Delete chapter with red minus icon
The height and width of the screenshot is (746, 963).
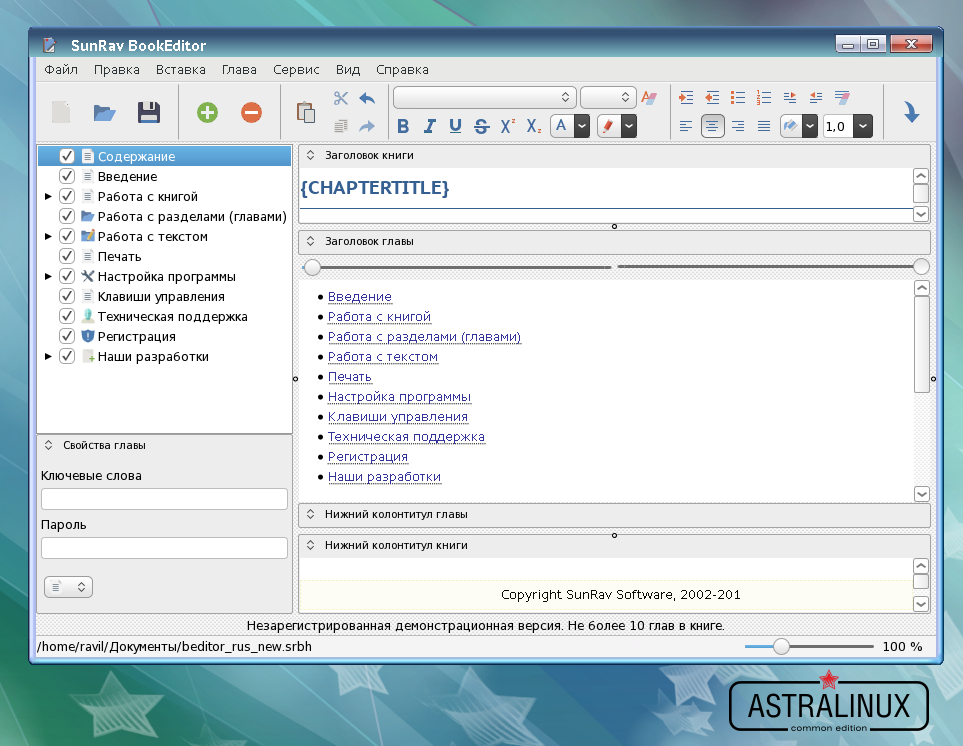(251, 112)
